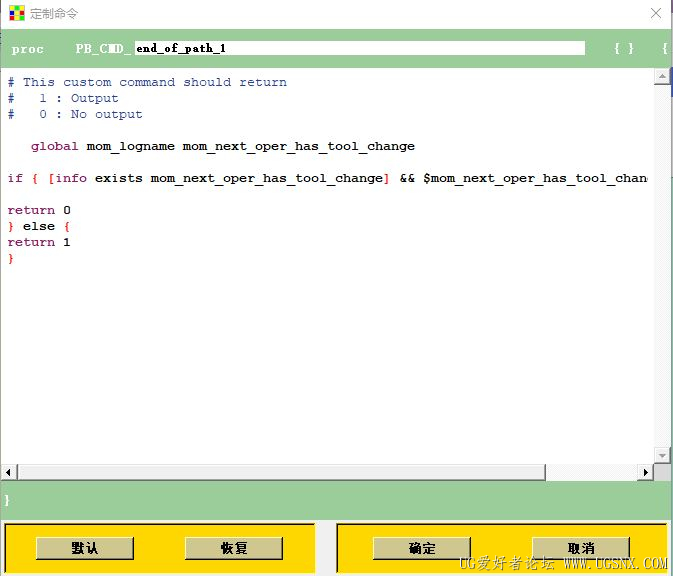Image resolution: width=673 pixels, height=576 pixels.
Task: Place cursor on the 'return 1' line
Action: pos(39,243)
